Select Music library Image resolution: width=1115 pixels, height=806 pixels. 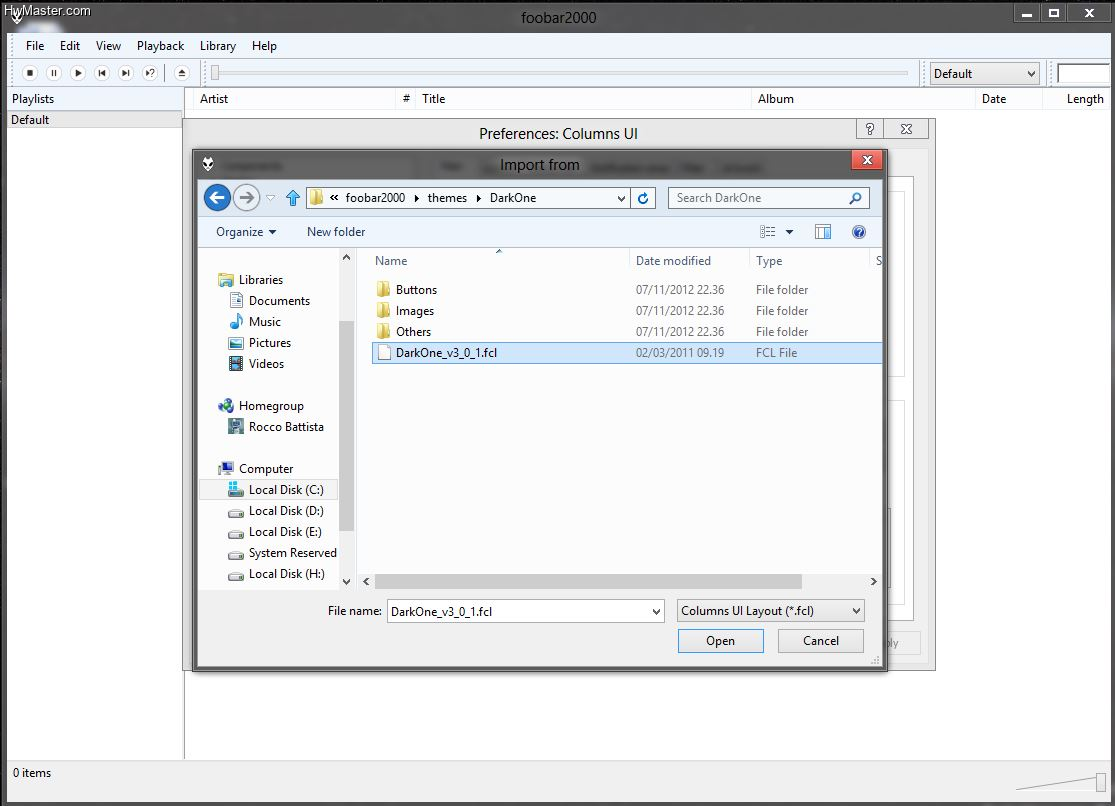[265, 322]
